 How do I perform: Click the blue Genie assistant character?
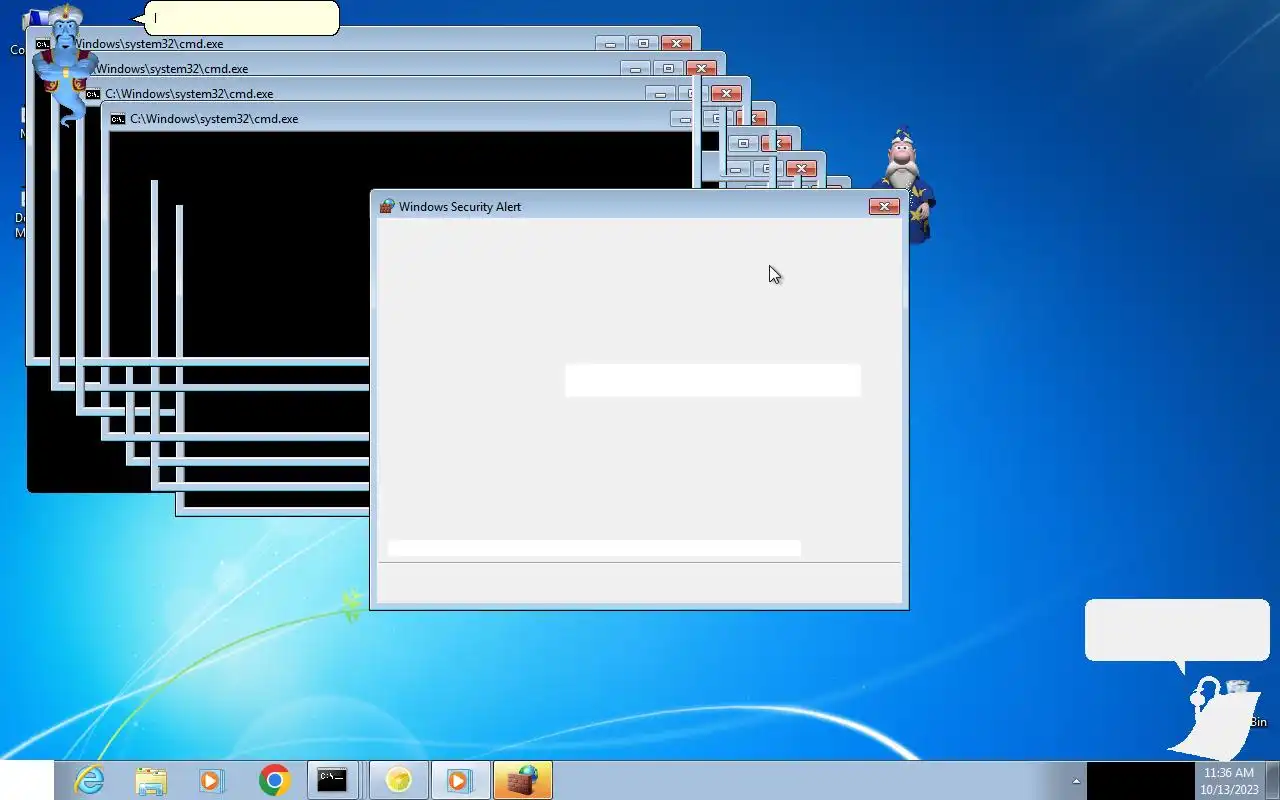[65, 65]
